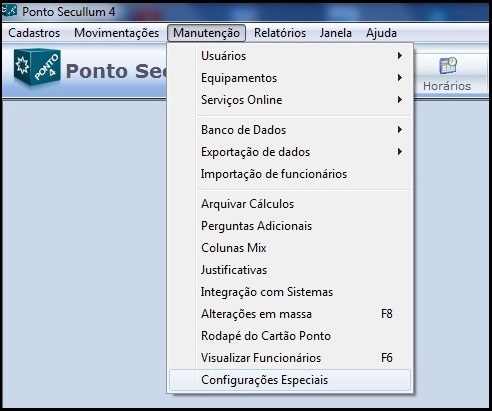Expand the Usuários submenu arrow
492x411 pixels.
400,56
